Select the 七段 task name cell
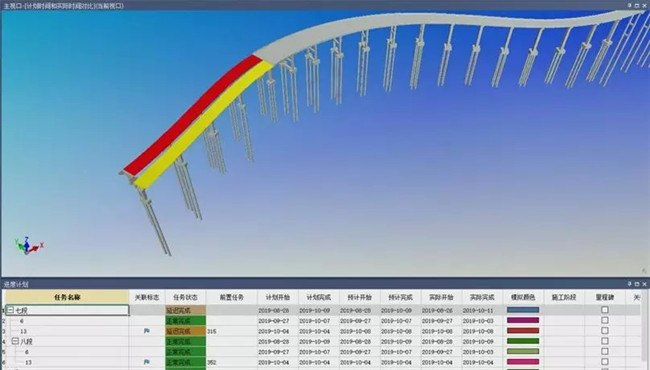This screenshot has width=650, height=370. pyautogui.click(x=67, y=310)
